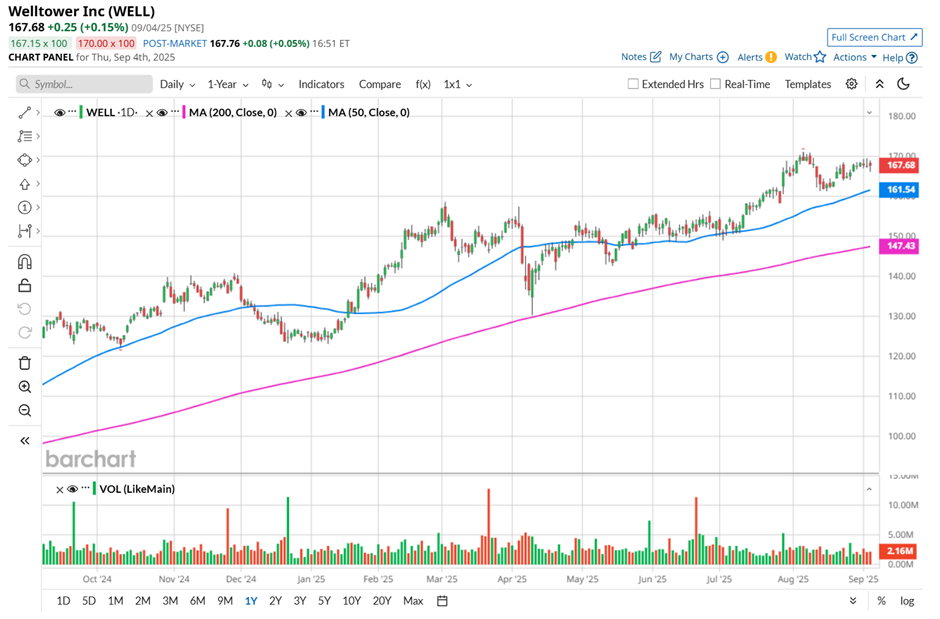
Task: Click the Symbol search field
Action: click(84, 84)
